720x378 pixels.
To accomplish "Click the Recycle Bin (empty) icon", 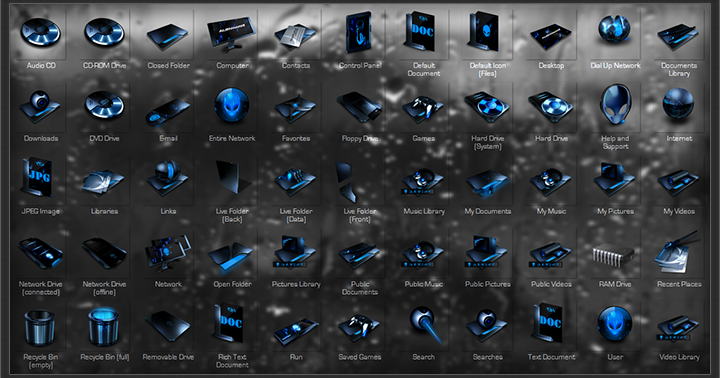I will 39,328.
